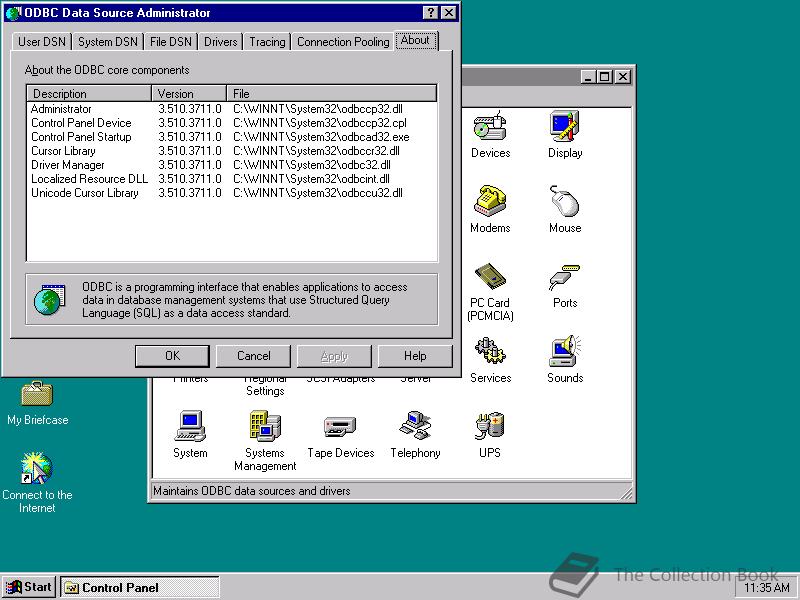Viewport: 800px width, 600px height.
Task: Open the Devices control panel icon
Action: pos(490,128)
